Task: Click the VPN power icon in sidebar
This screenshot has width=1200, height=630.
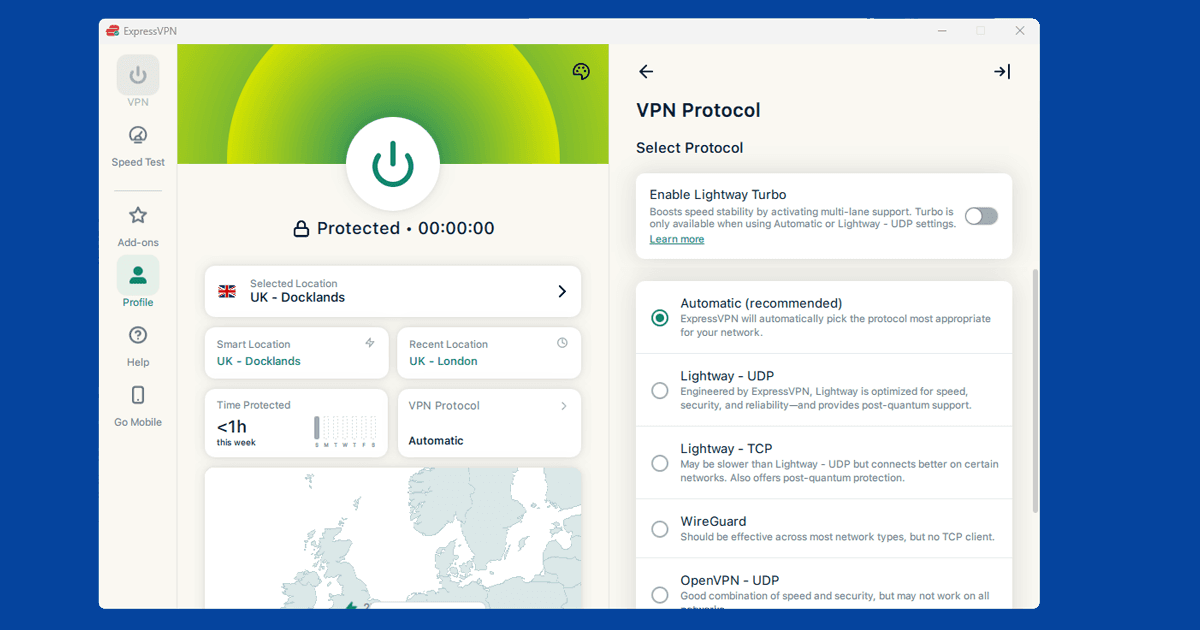Action: click(x=138, y=75)
